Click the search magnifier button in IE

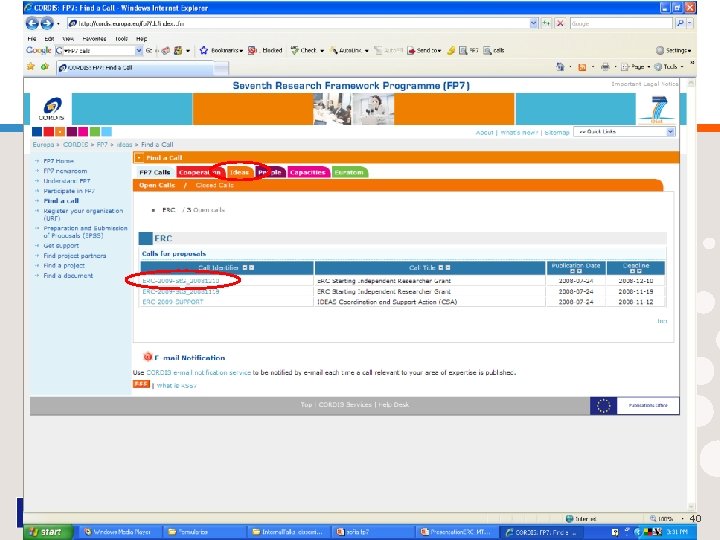tap(680, 23)
